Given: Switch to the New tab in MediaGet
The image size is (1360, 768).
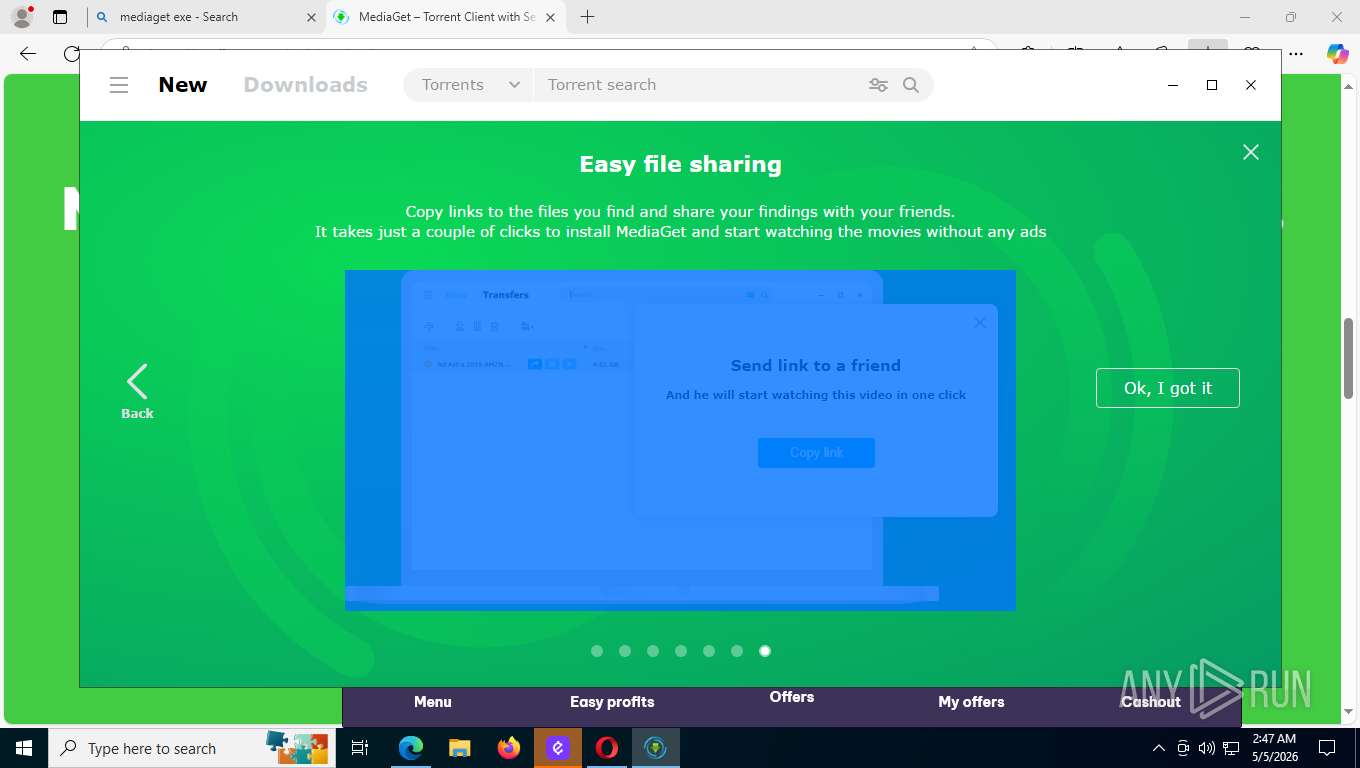Looking at the screenshot, I should 183,85.
